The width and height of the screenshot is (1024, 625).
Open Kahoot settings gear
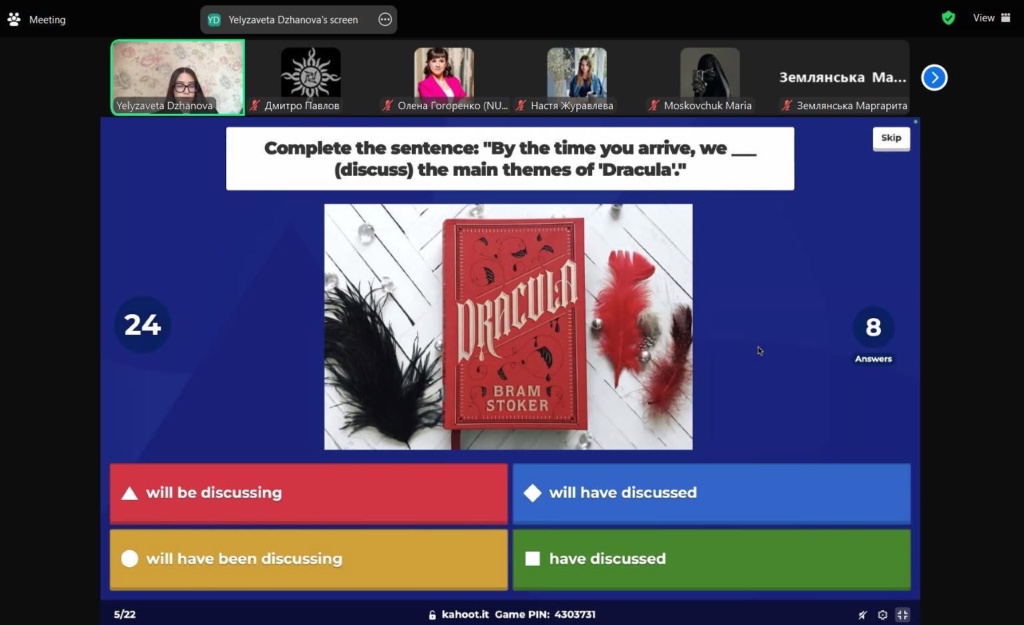[882, 615]
